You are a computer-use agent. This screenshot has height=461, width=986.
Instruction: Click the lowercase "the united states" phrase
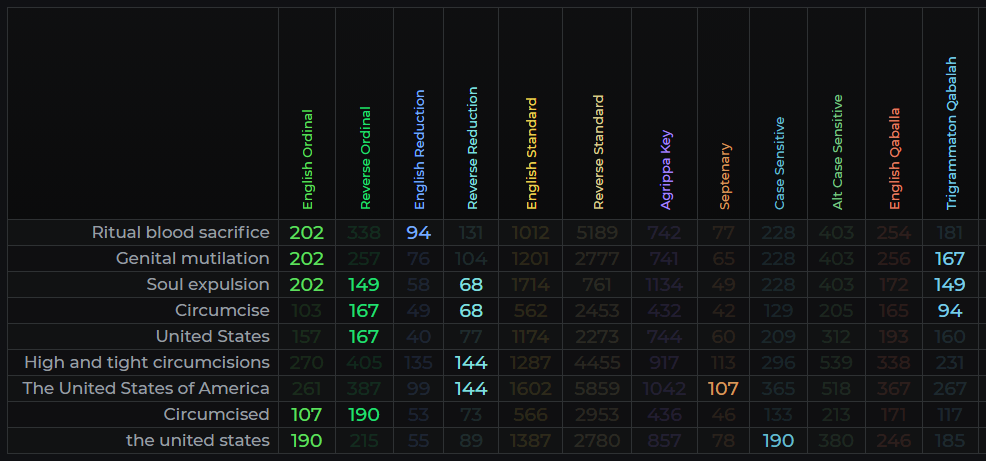coord(198,441)
